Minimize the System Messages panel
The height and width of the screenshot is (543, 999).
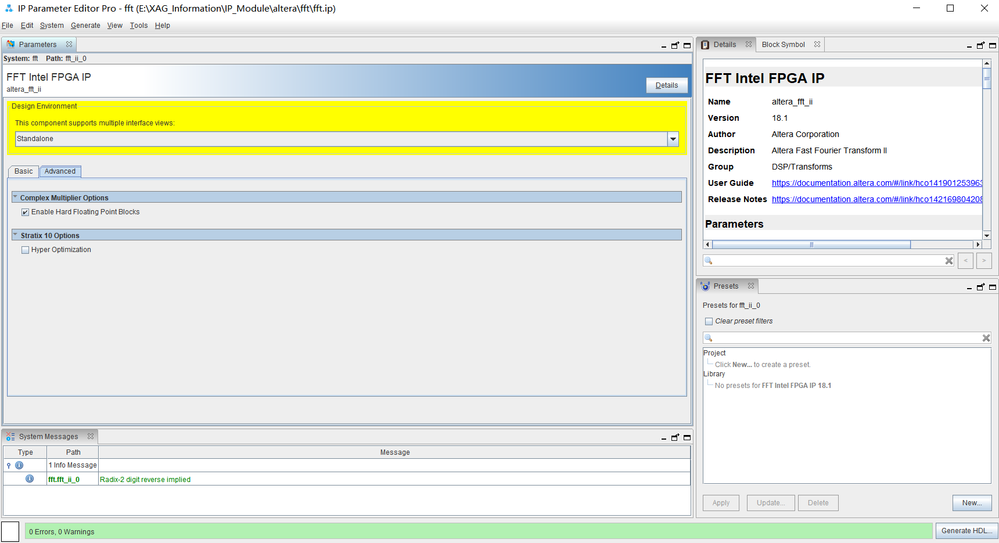[663, 438]
